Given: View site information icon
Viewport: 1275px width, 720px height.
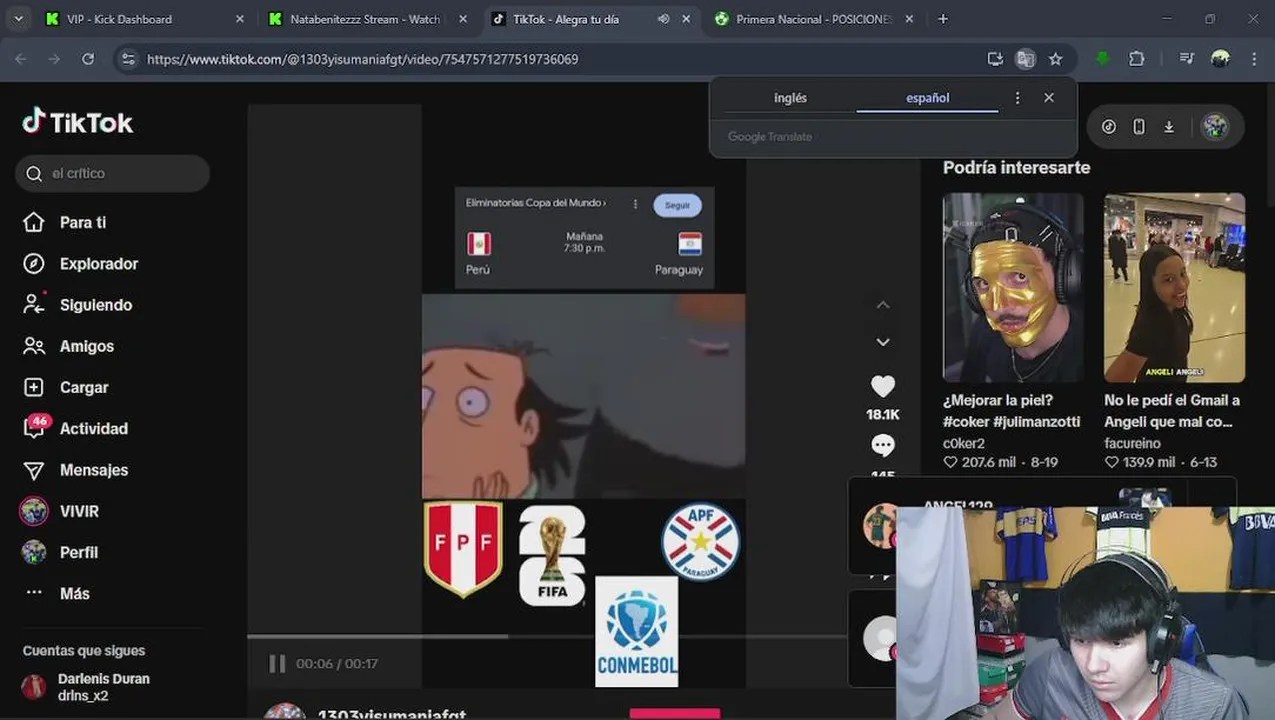Looking at the screenshot, I should click(x=128, y=59).
